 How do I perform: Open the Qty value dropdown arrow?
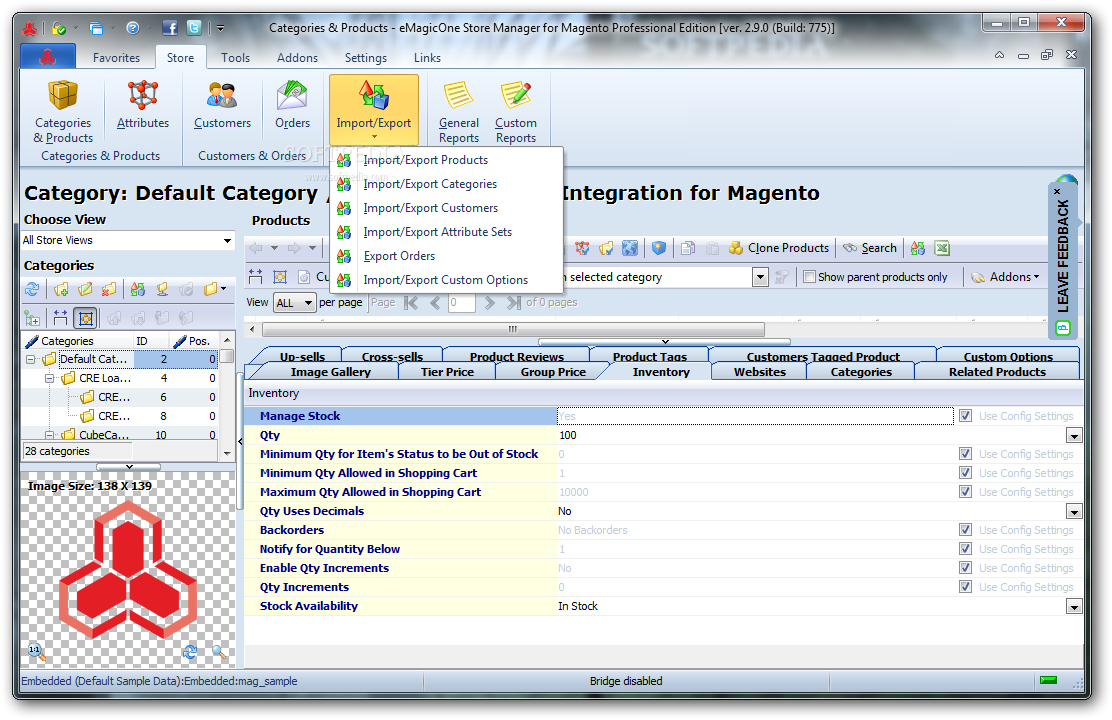click(1074, 436)
